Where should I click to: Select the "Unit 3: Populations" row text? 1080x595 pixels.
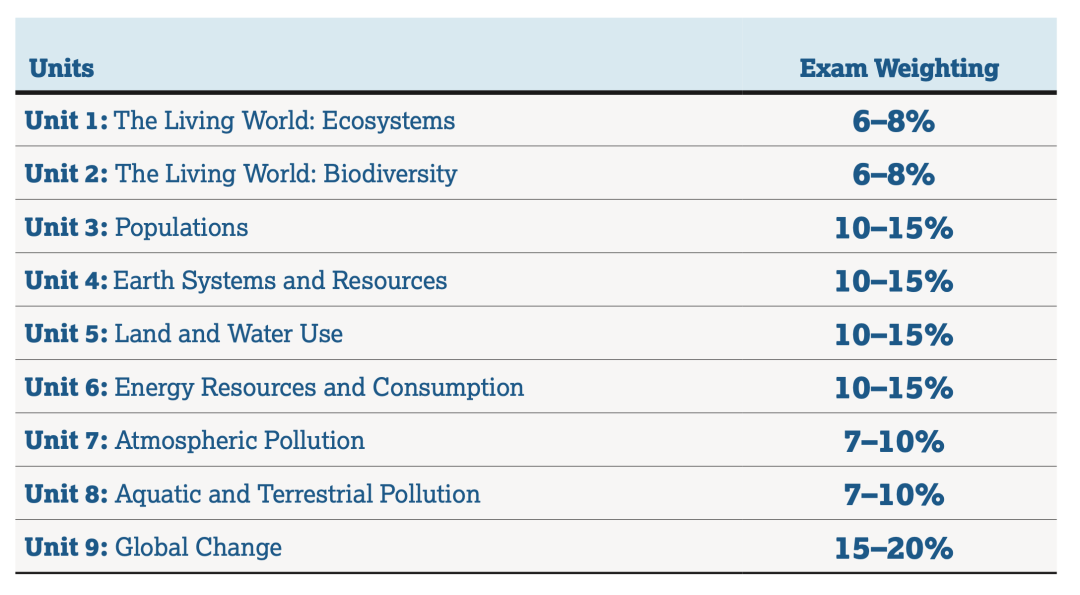tap(136, 227)
